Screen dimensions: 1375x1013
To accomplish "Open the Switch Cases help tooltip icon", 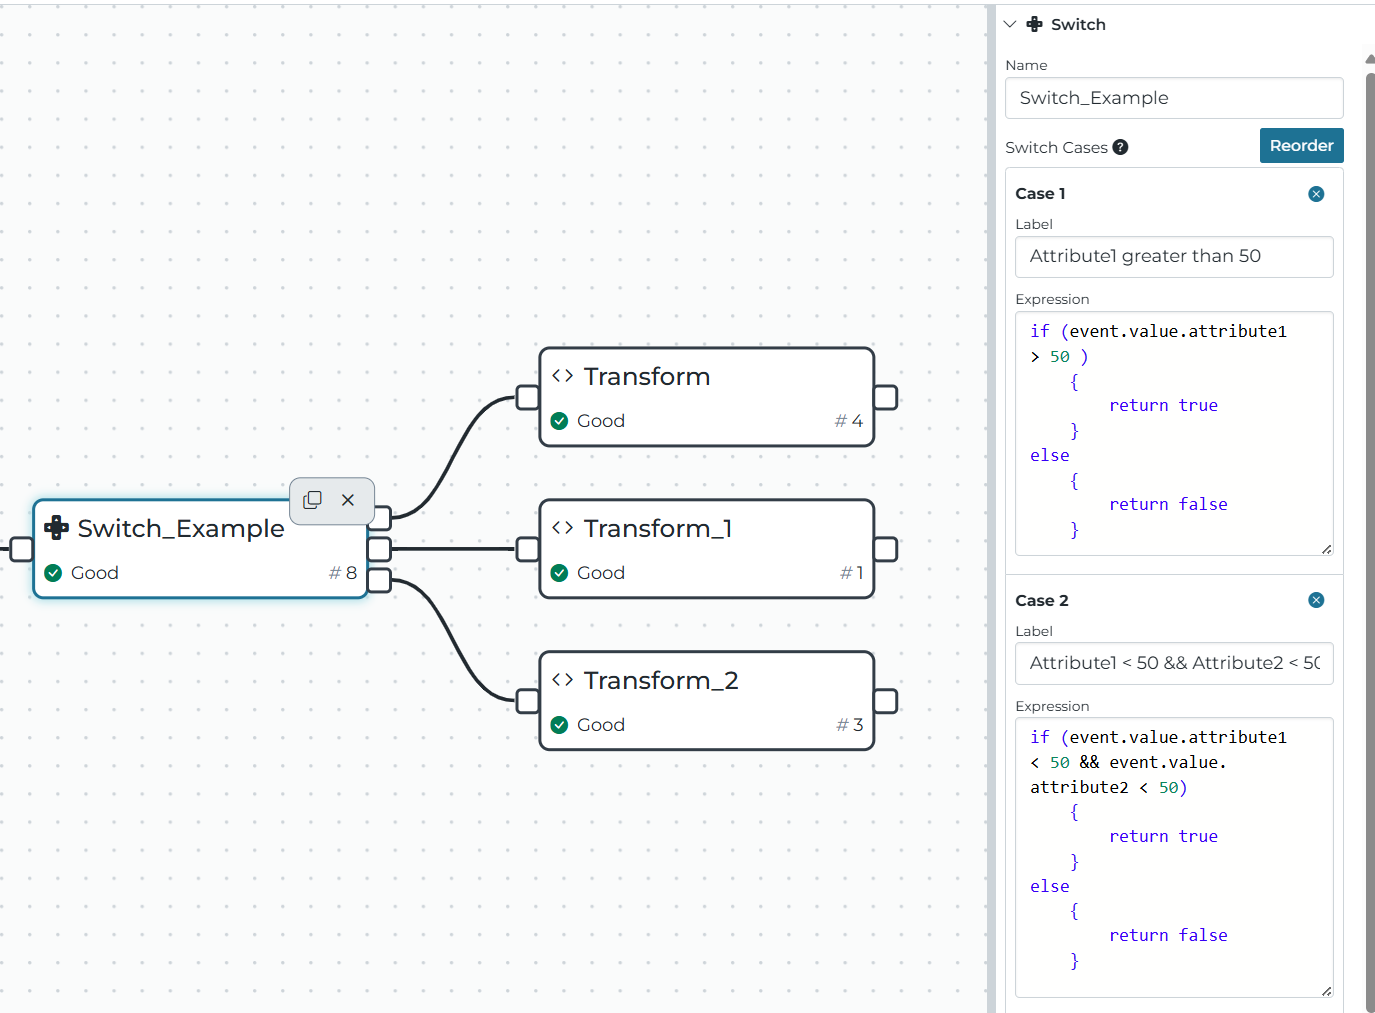I will [1120, 147].
